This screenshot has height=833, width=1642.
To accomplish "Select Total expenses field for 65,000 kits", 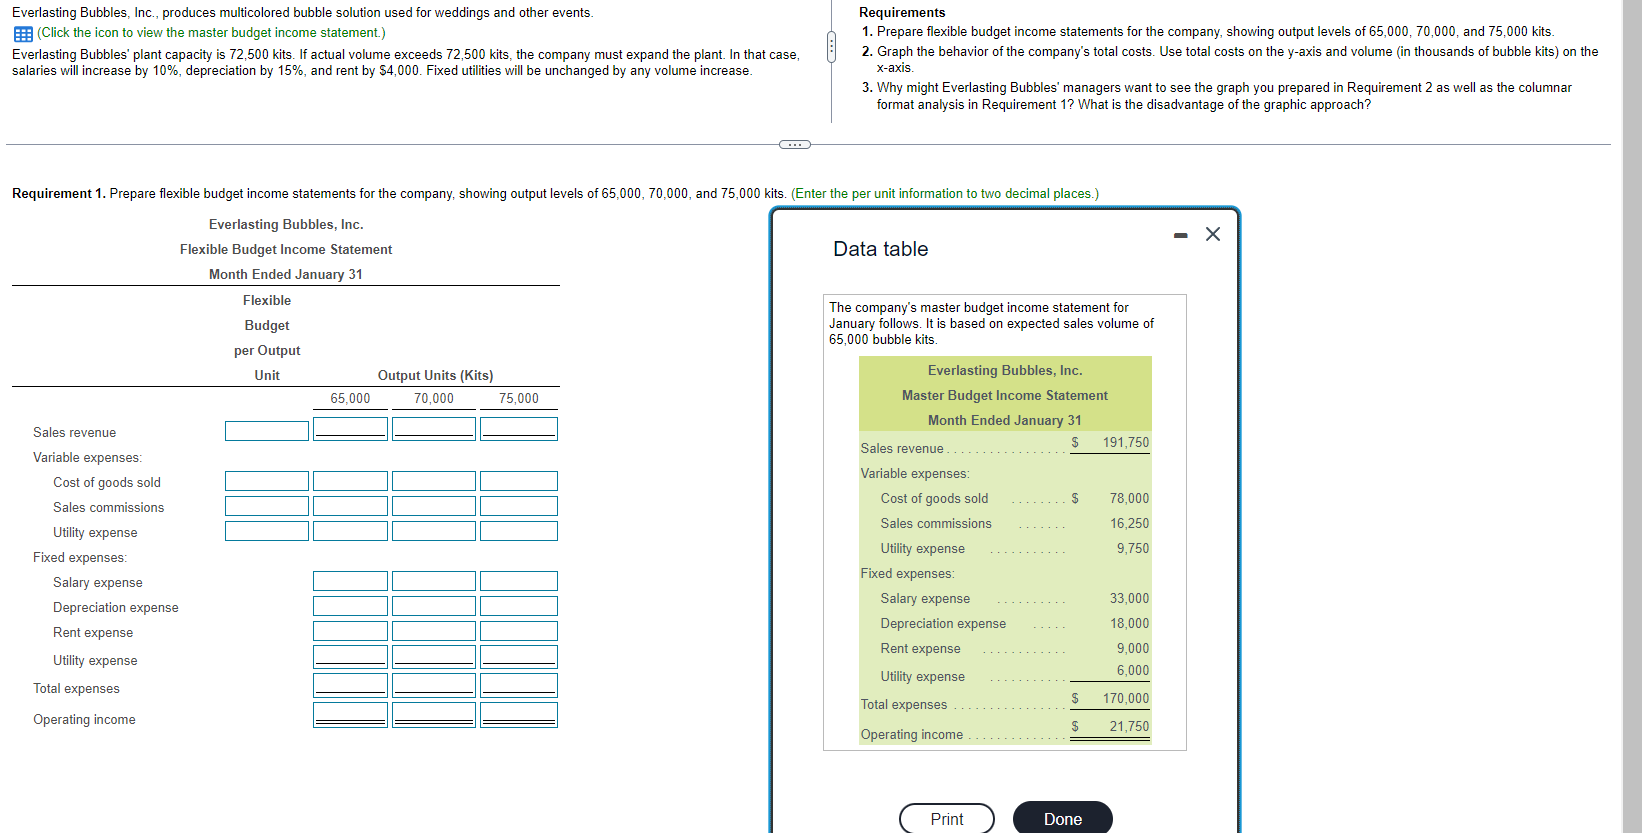I will tap(350, 685).
